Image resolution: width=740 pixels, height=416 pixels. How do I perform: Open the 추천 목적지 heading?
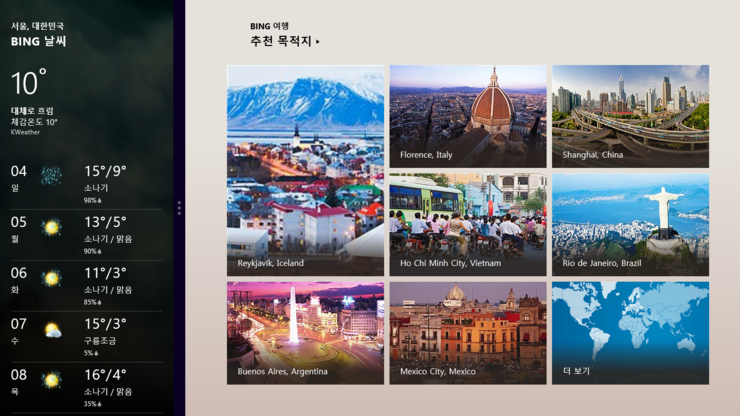280,42
